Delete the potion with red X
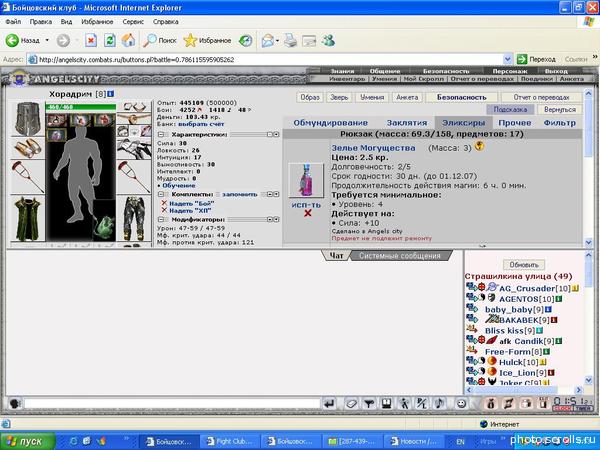The width and height of the screenshot is (600, 450). (x=308, y=213)
